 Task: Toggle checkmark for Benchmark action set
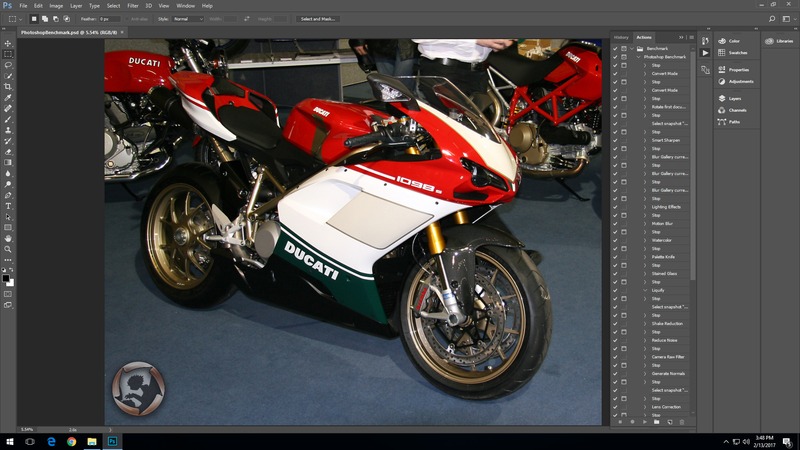(615, 48)
